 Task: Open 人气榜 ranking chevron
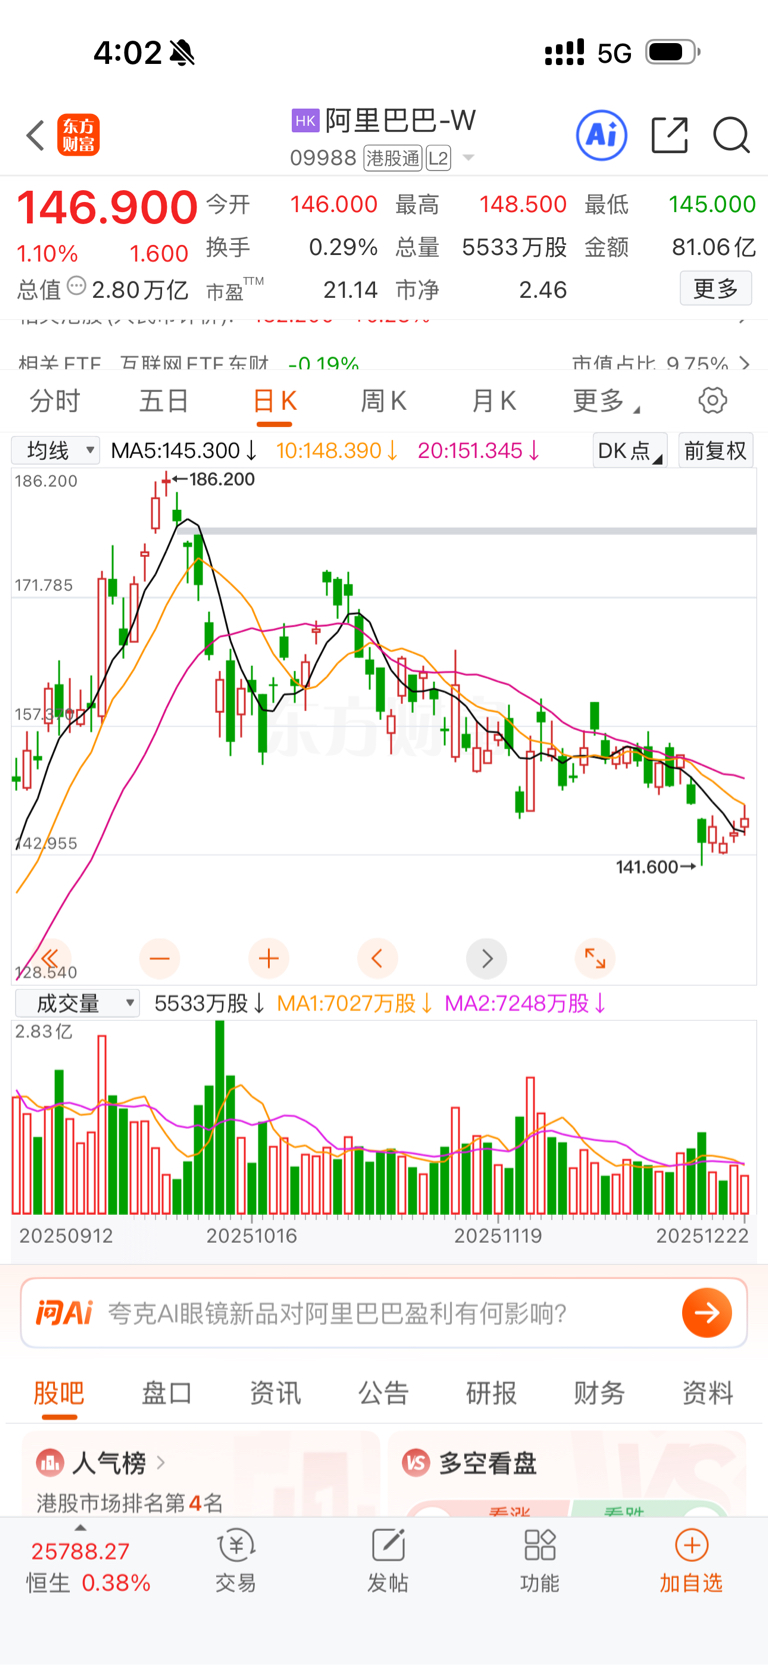click(161, 1463)
